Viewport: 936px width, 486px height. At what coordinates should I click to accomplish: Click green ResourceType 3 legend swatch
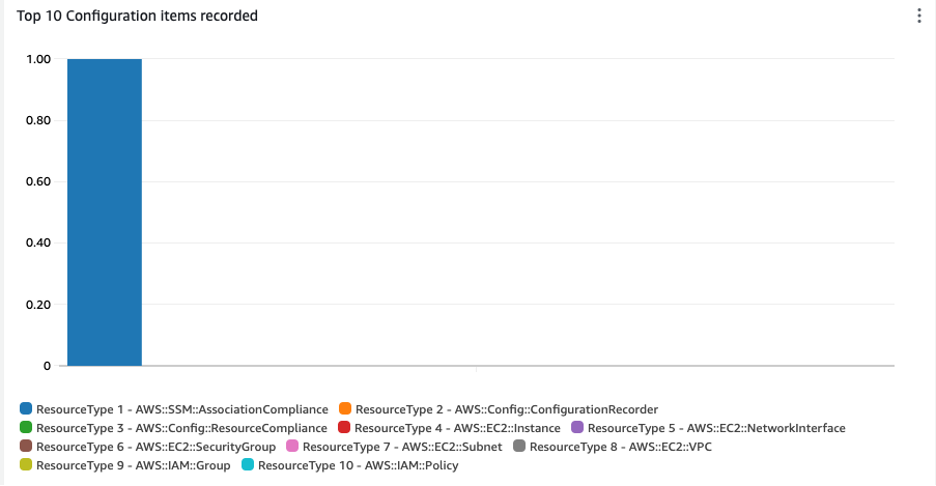26,428
